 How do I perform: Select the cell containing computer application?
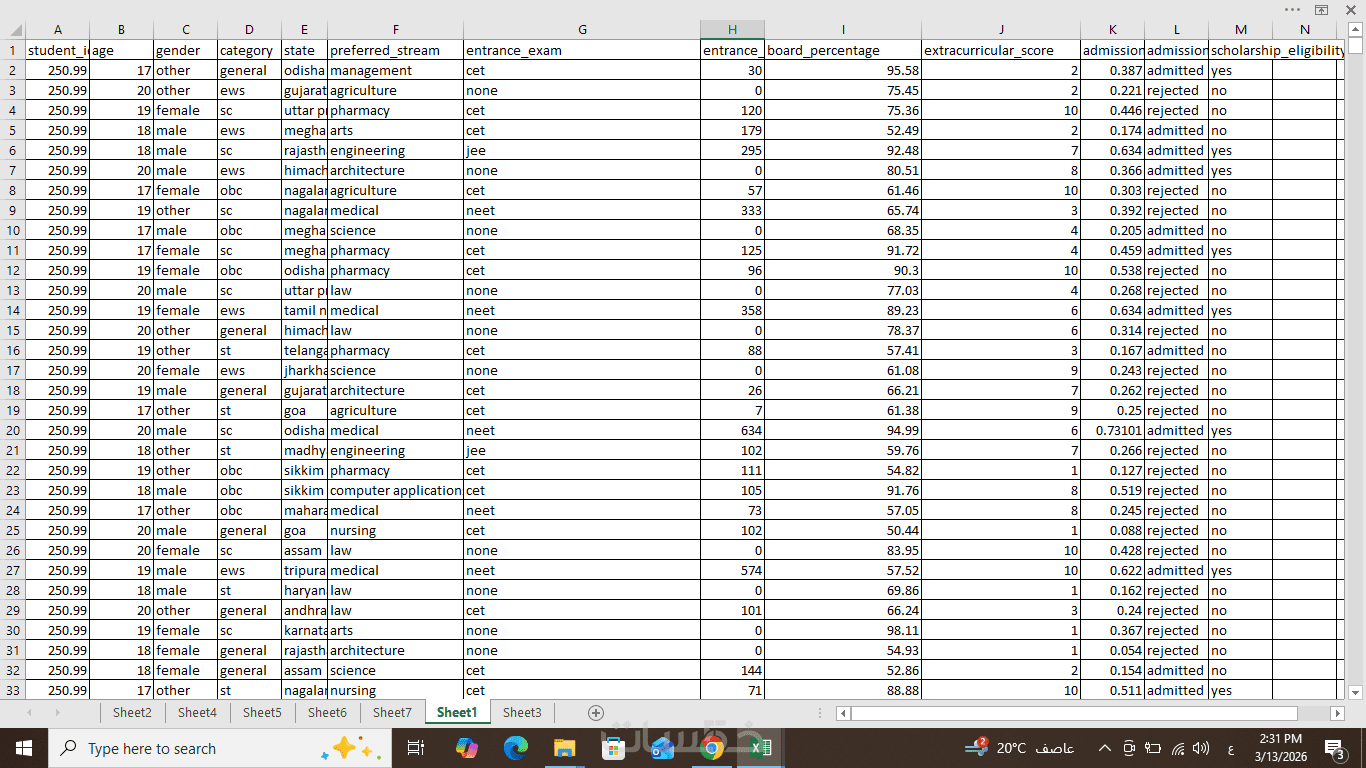(395, 490)
